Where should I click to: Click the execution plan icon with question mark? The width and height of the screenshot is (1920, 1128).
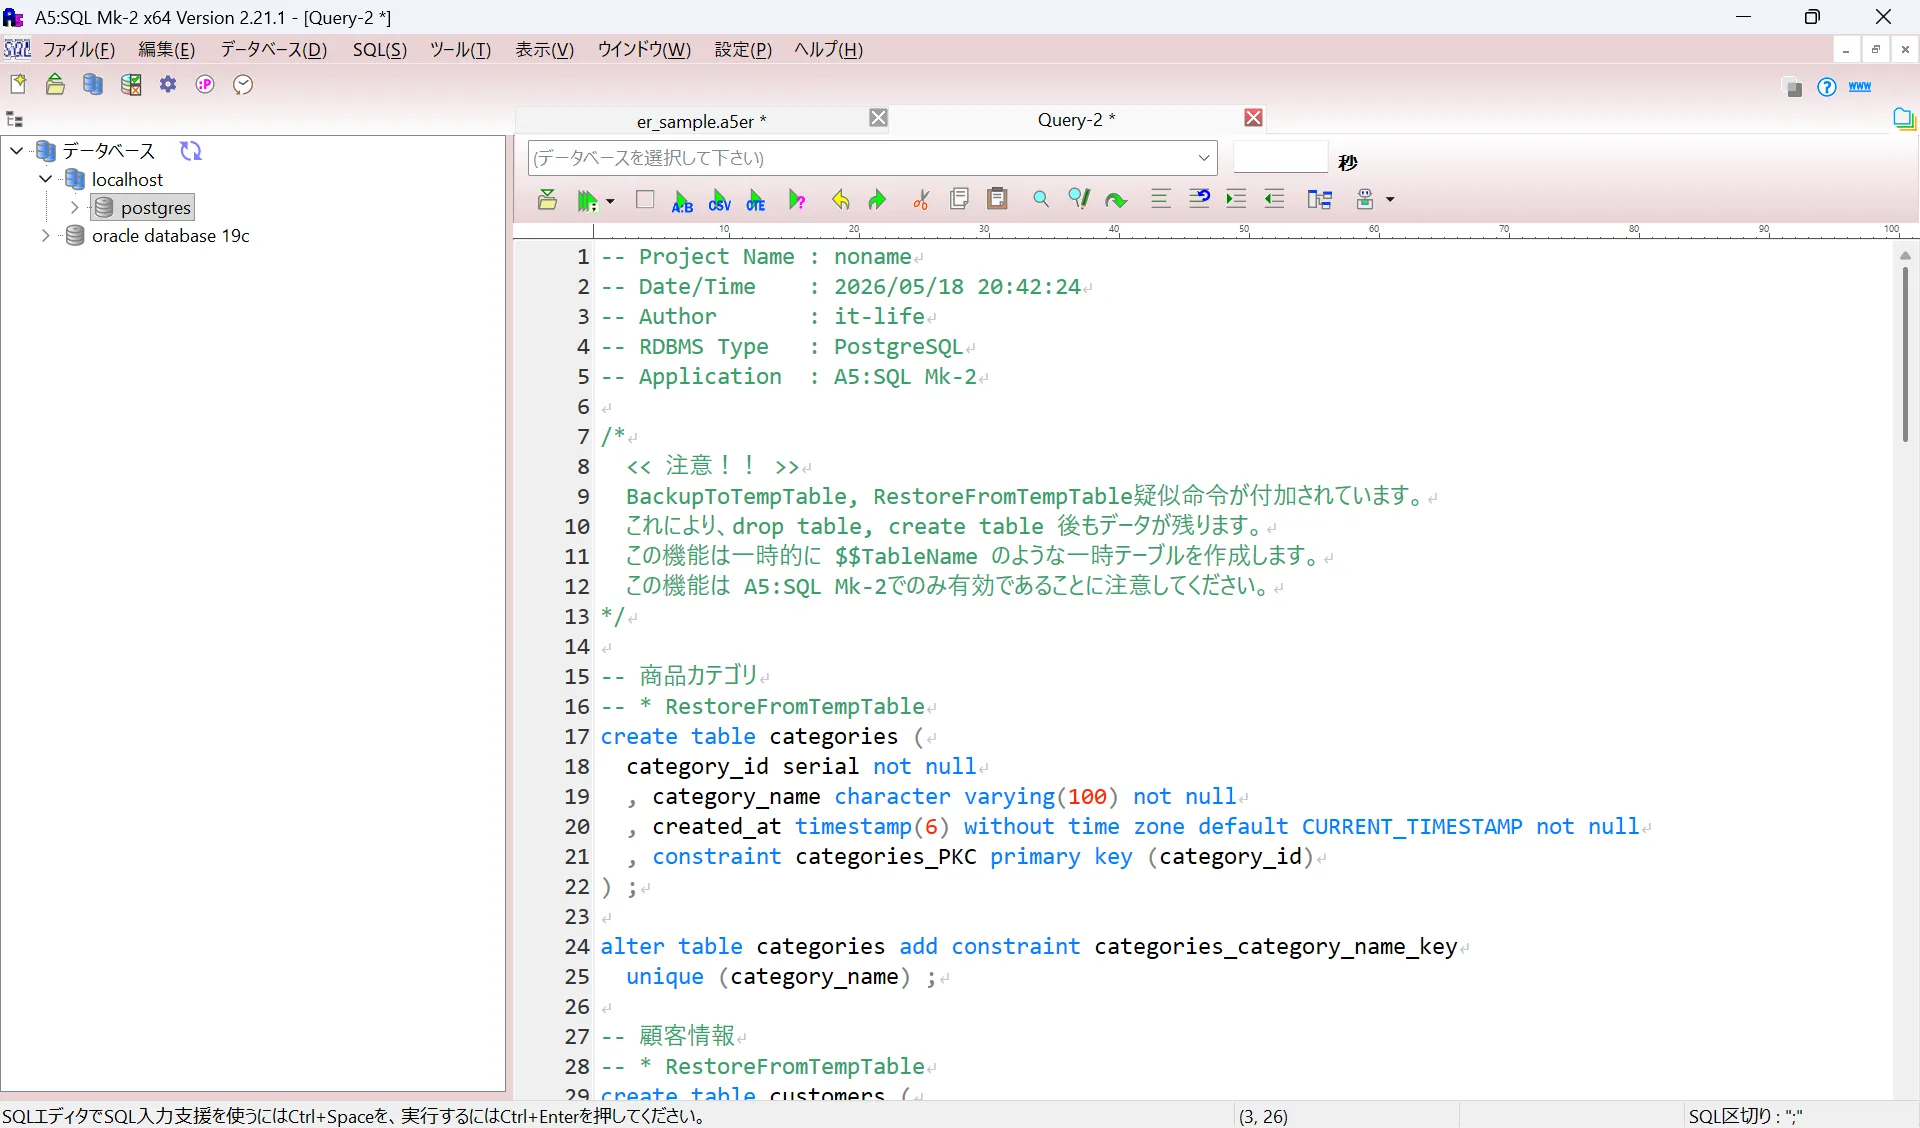(x=797, y=200)
